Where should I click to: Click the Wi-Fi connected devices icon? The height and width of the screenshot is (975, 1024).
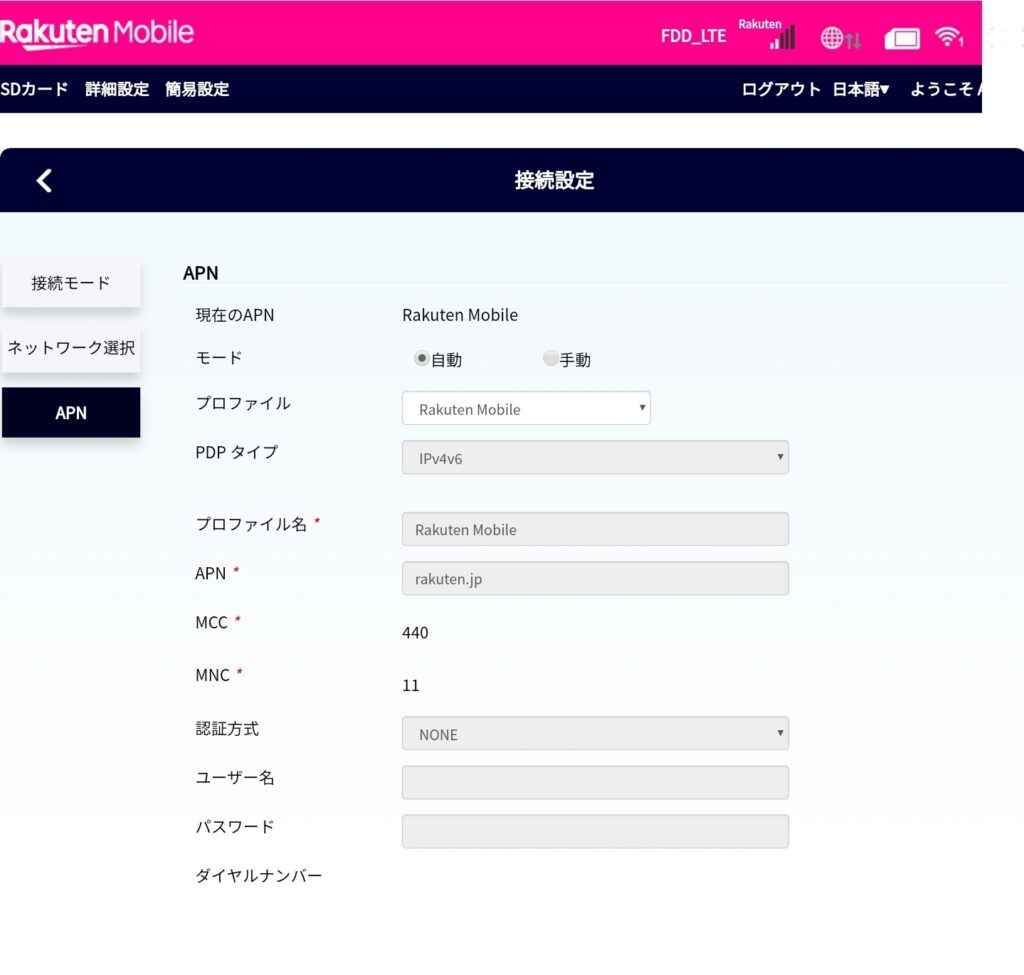click(x=949, y=37)
